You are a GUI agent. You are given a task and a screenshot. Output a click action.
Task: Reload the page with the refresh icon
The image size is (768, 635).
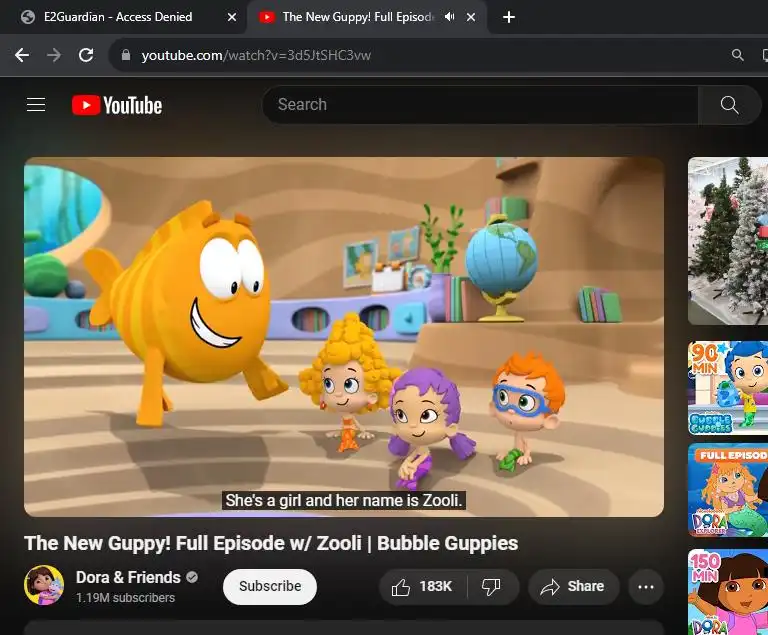coord(86,55)
